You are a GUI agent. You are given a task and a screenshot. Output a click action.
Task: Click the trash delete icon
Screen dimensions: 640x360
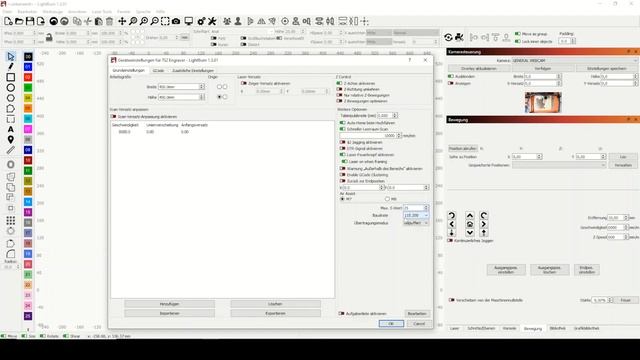[109, 21]
